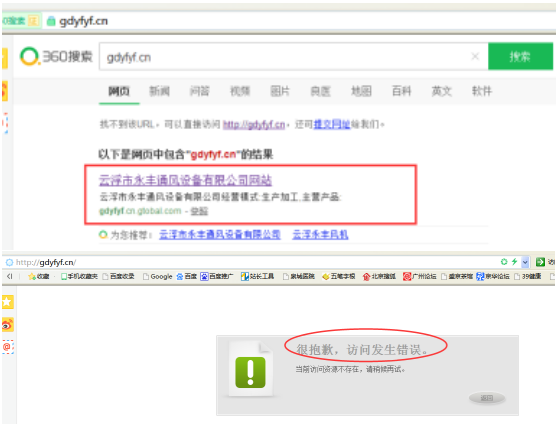The height and width of the screenshot is (426, 557).
Task: Open the 站长工具 bookmark
Action: (258, 276)
